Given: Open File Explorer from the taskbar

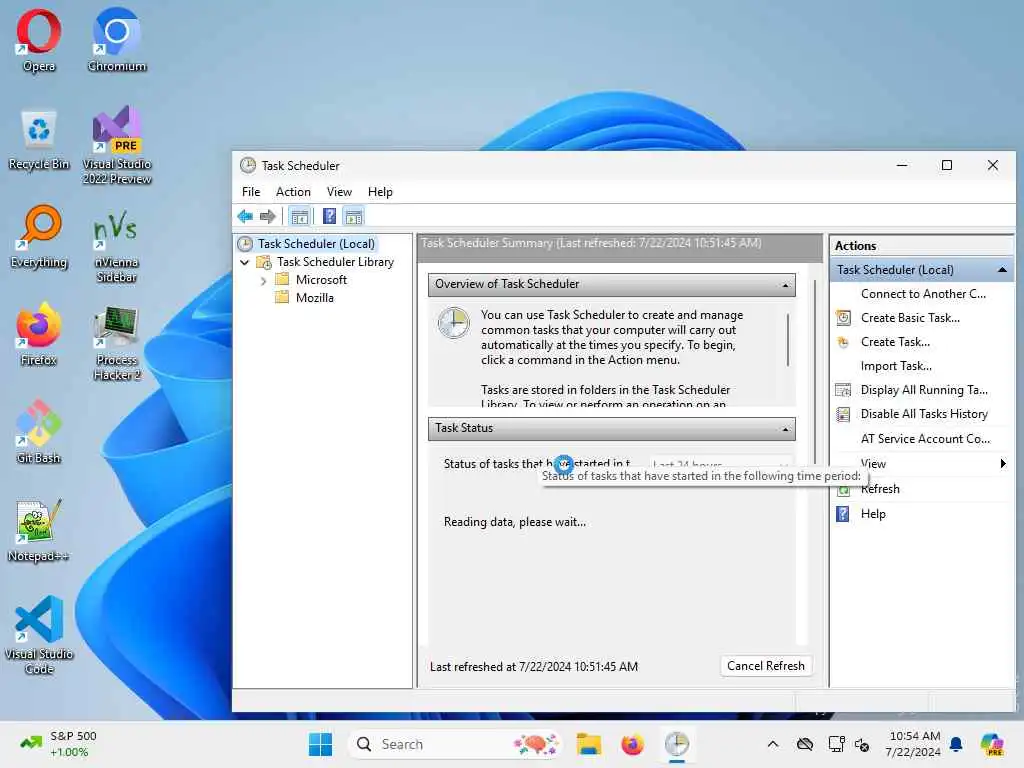Looking at the screenshot, I should pos(588,744).
